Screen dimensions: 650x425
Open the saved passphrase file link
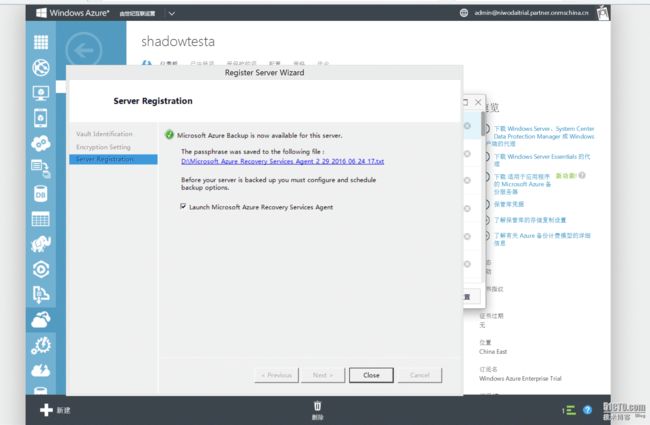point(283,161)
